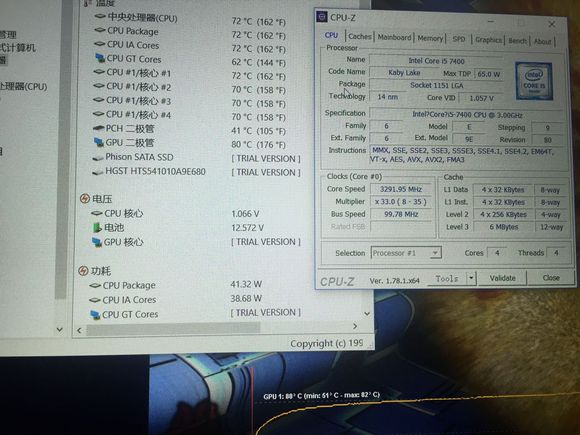Image resolution: width=580 pixels, height=435 pixels.
Task: Select the CPU tab in CPU-Z
Action: pos(331,35)
